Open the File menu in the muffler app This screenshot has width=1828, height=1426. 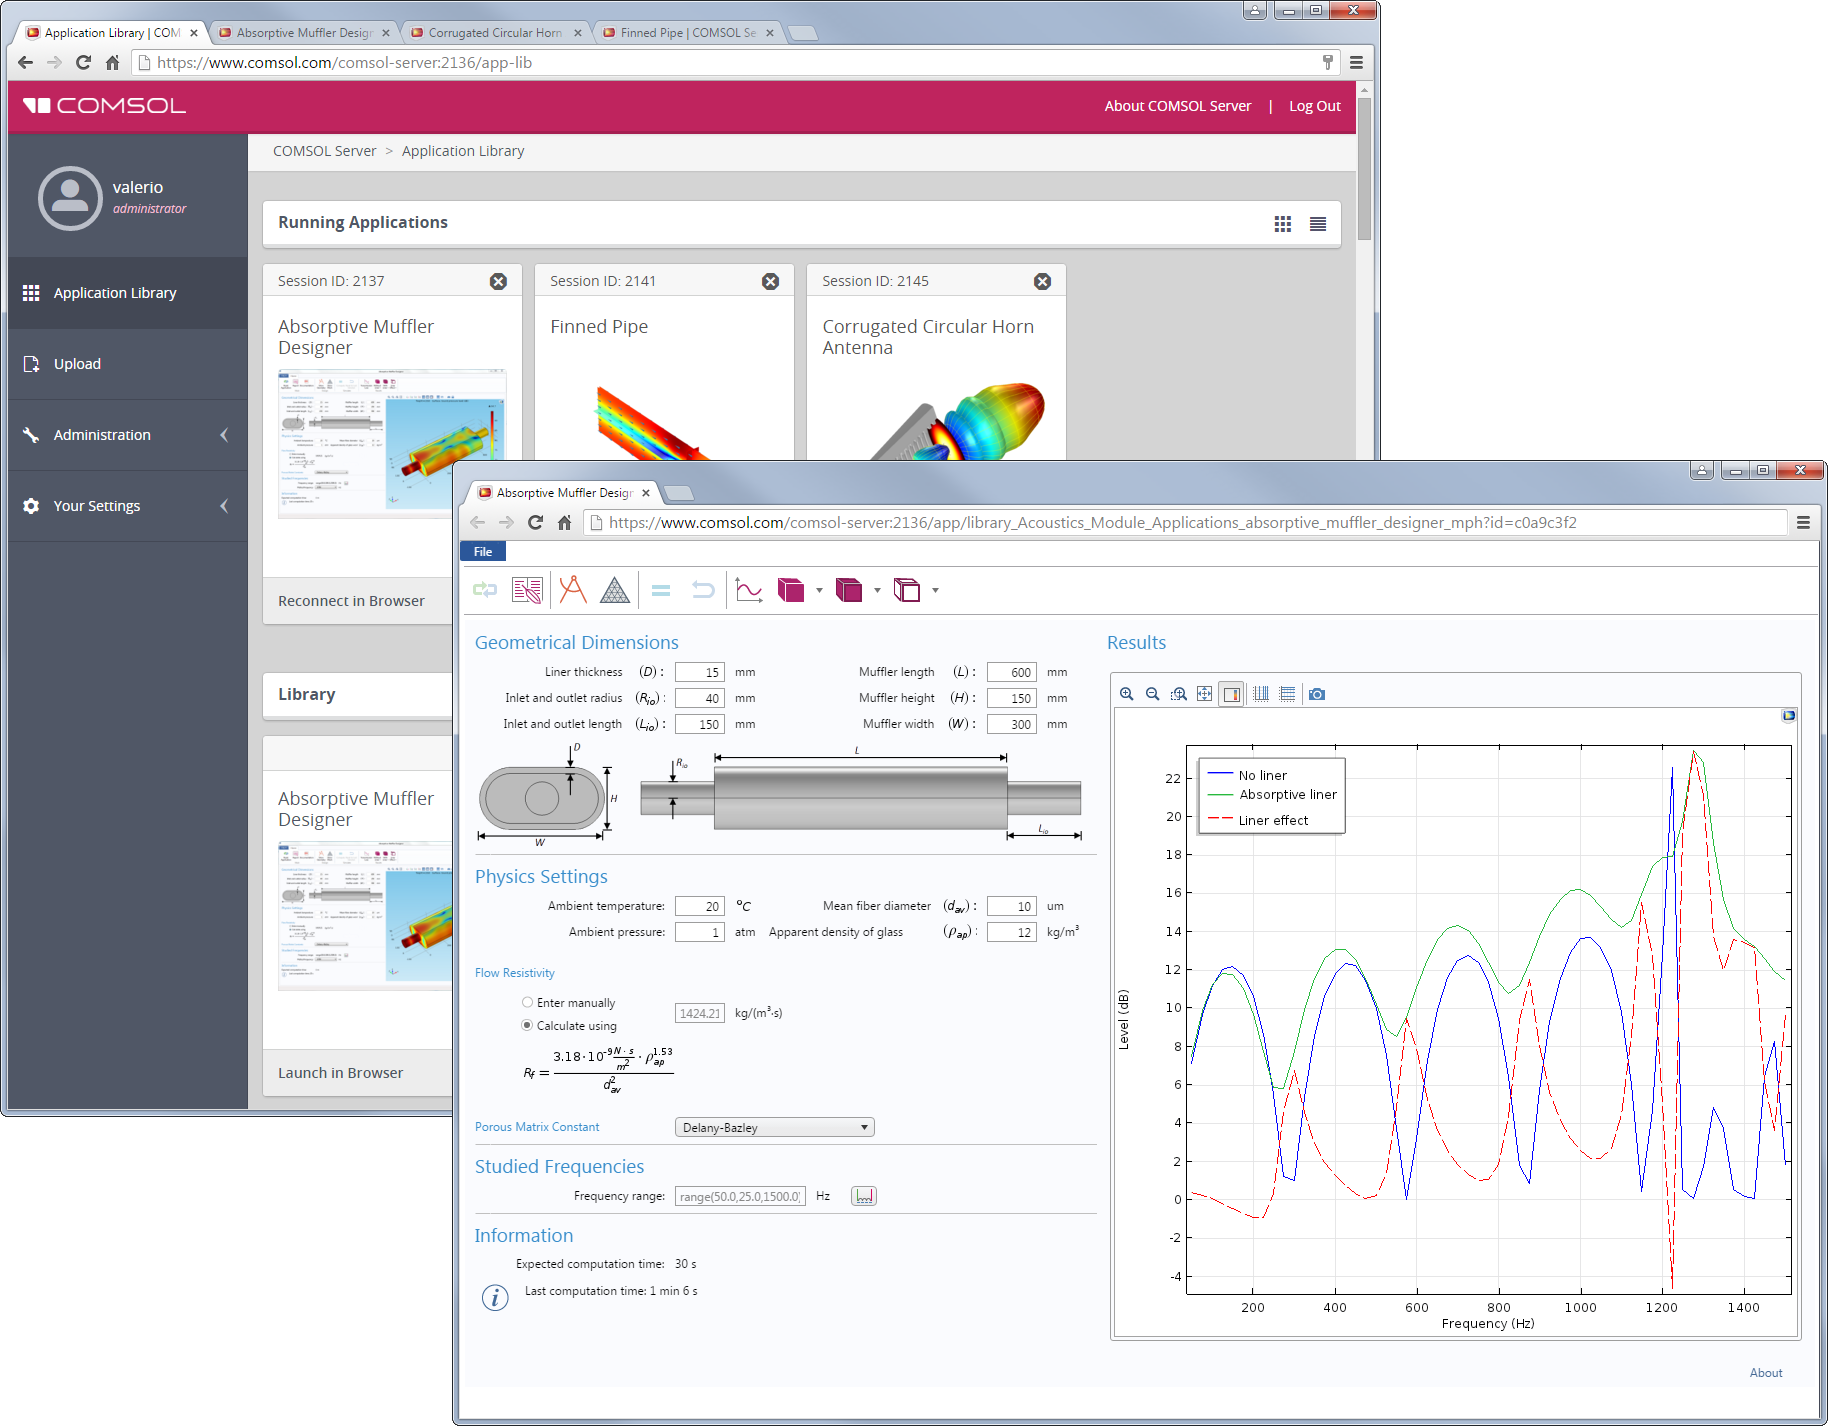coord(483,551)
